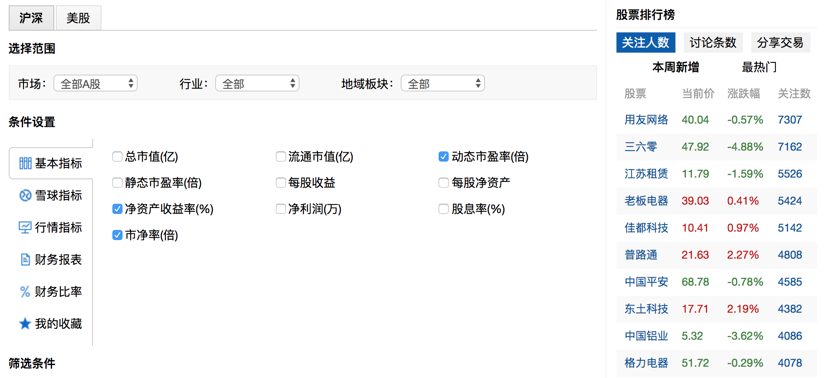Expand the 行业 dropdown
This screenshot has height=378, width=830.
257,83
